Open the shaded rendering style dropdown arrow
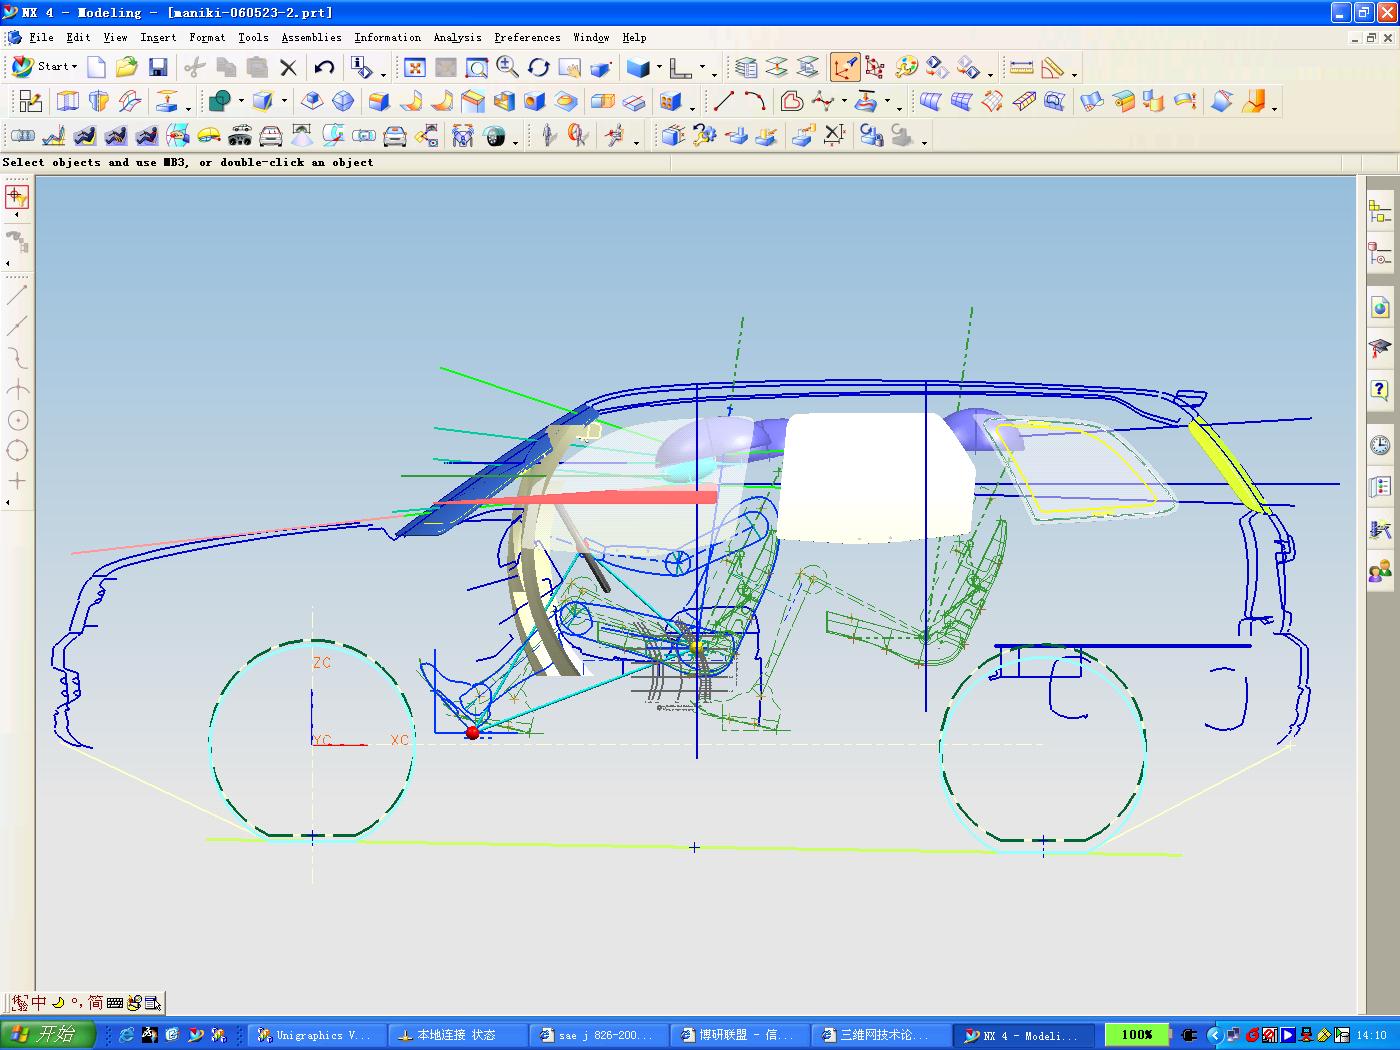Viewport: 1400px width, 1050px height. coord(659,68)
